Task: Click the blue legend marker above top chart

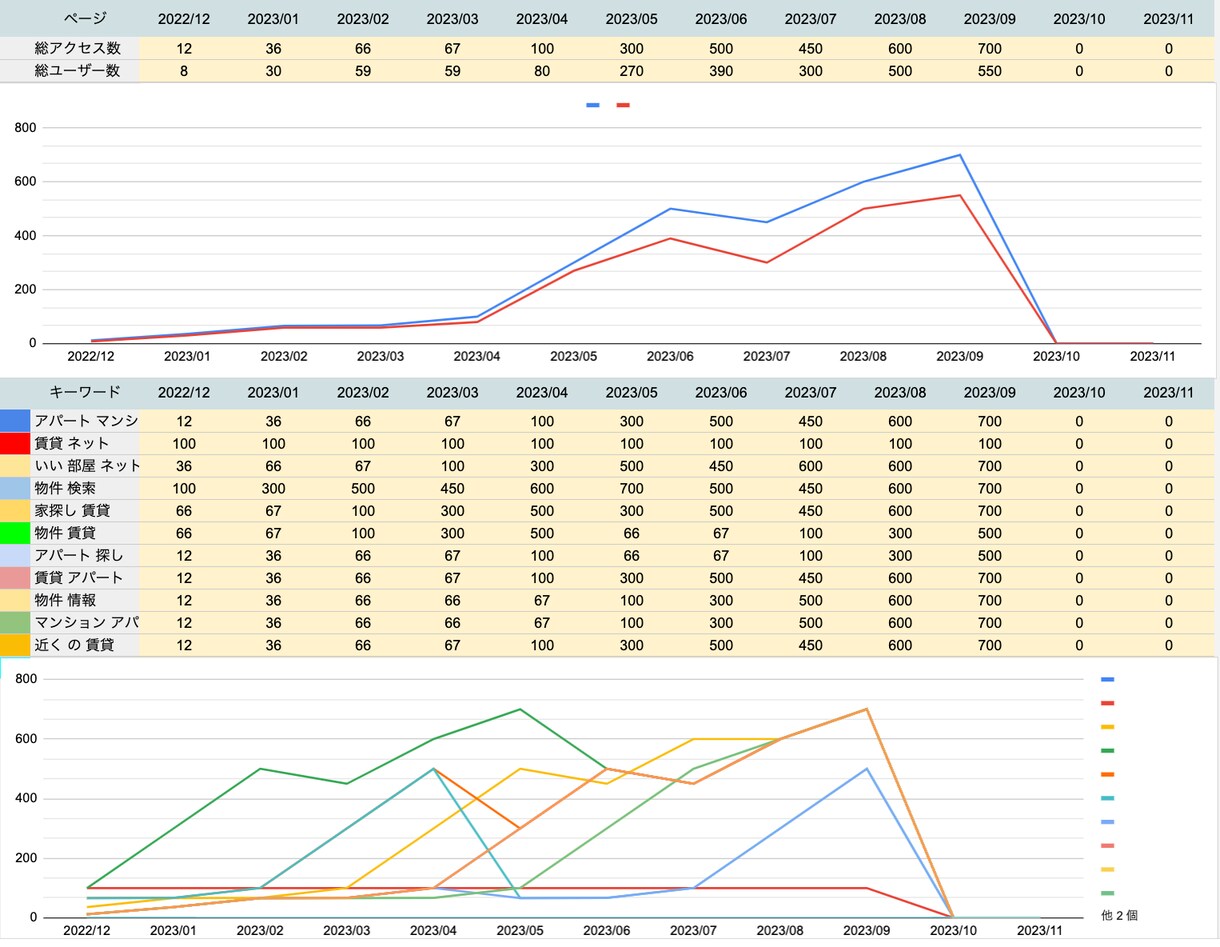Action: click(593, 105)
